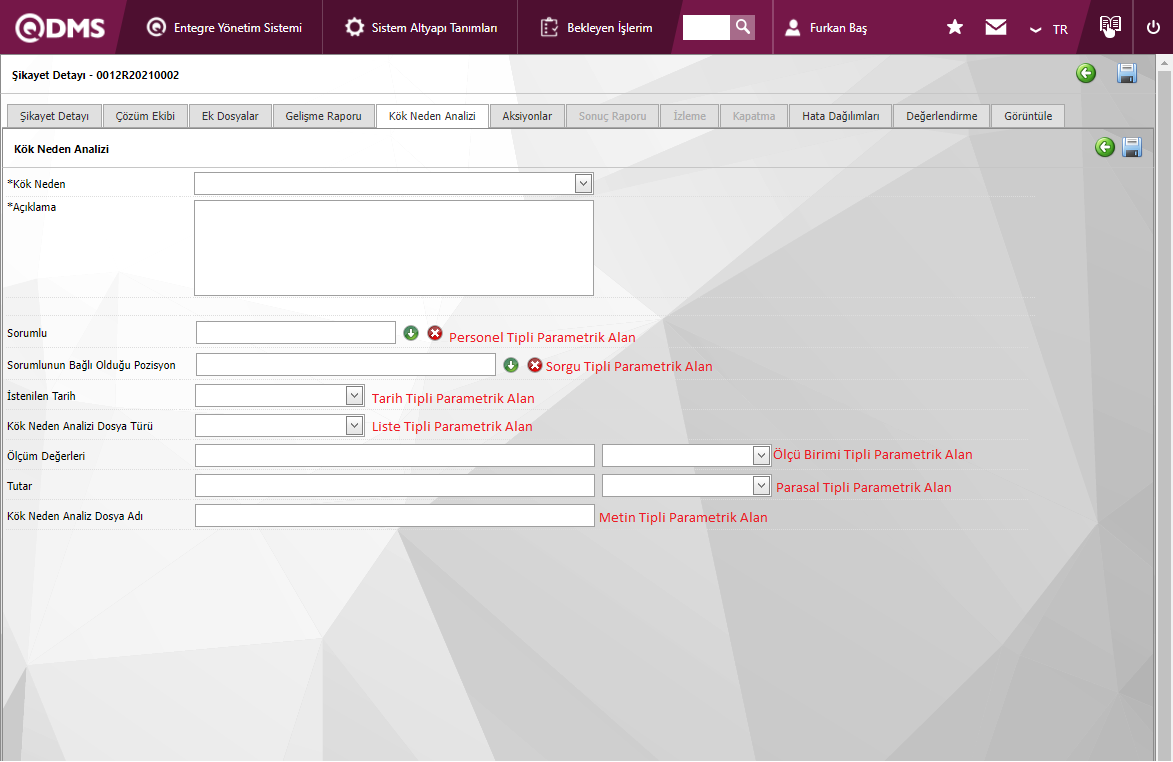Click green select arrow next to Sorumlu
This screenshot has height=762, width=1173.
tap(411, 333)
